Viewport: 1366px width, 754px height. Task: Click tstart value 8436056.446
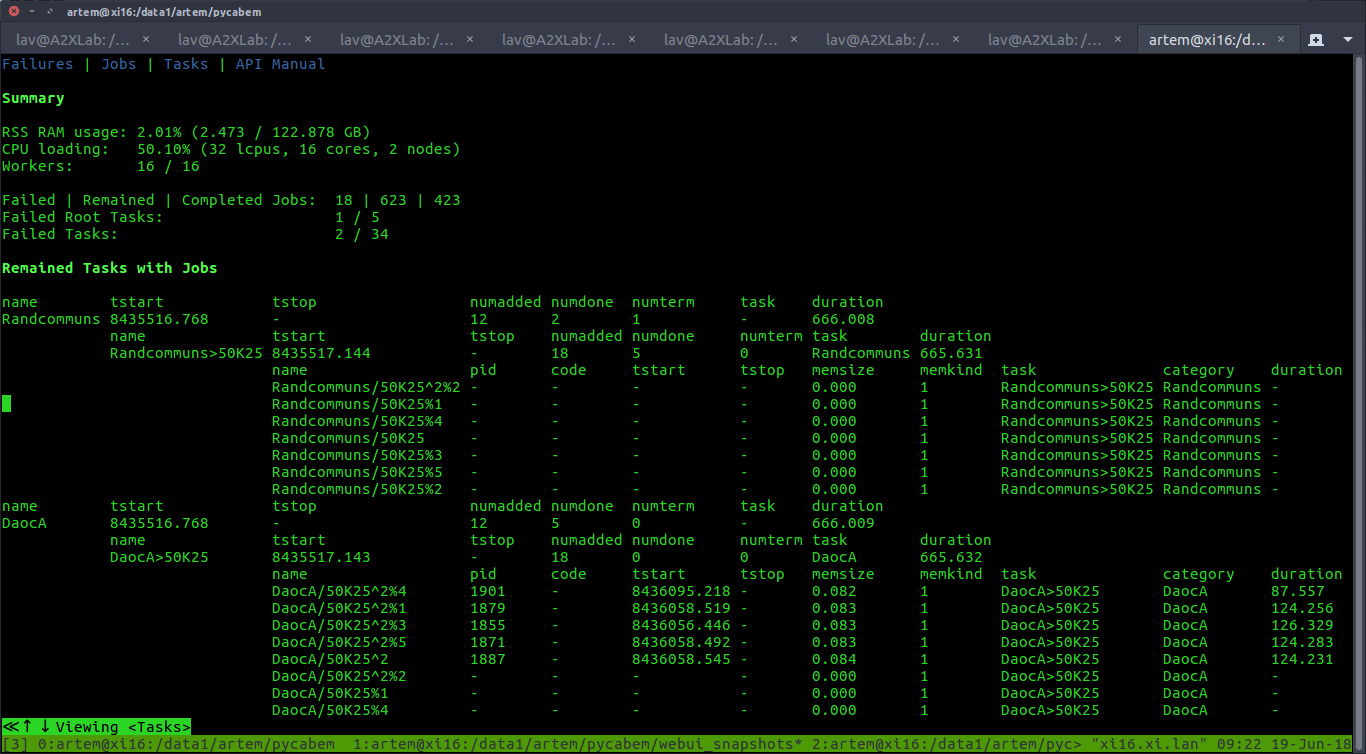tap(681, 625)
